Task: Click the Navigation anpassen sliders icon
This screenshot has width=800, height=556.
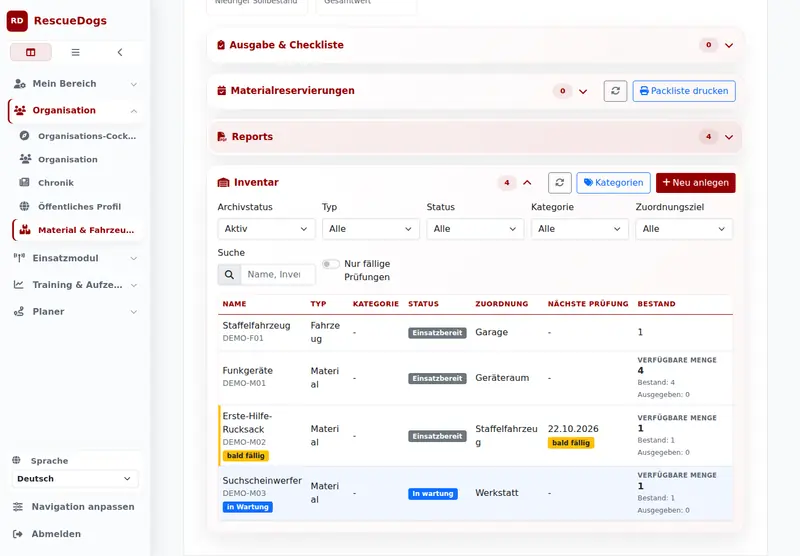Action: [18, 507]
